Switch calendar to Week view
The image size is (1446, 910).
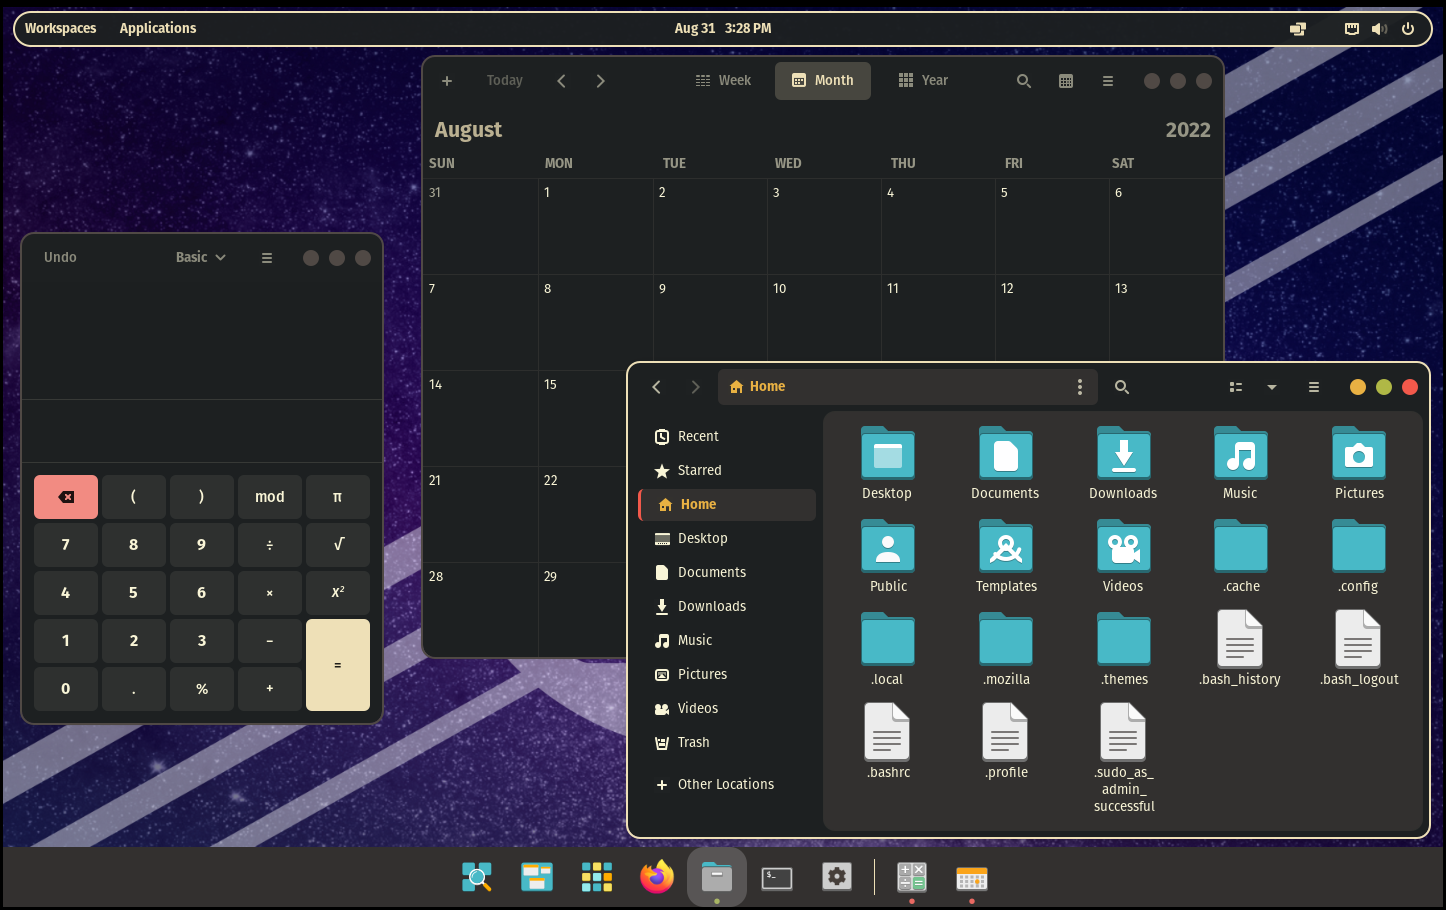[723, 81]
